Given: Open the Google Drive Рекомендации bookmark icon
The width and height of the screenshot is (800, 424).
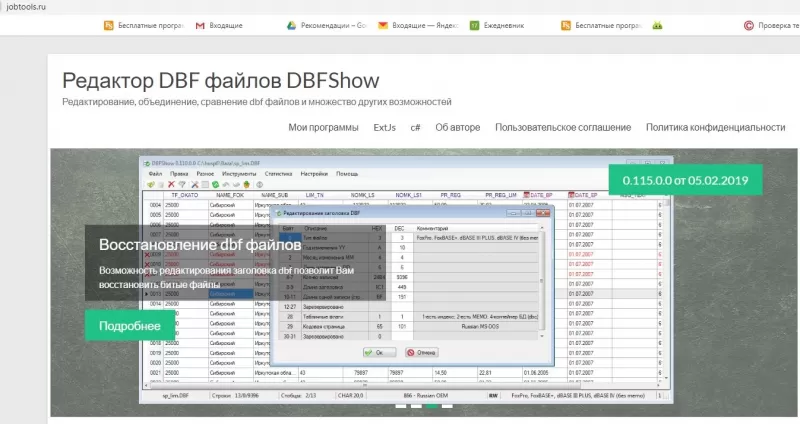Looking at the screenshot, I should [x=291, y=26].
